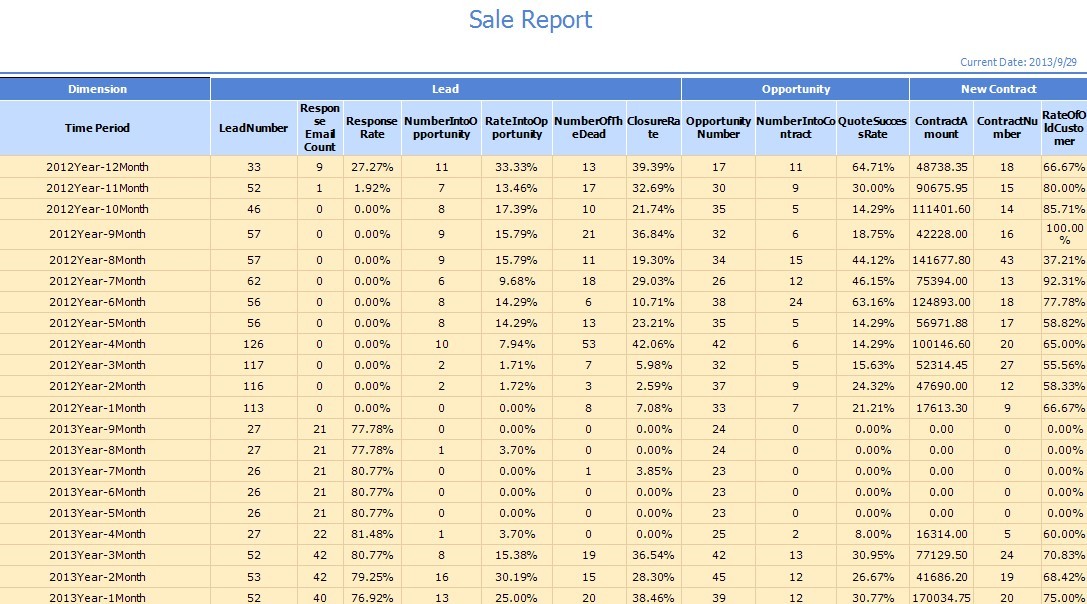Click the contract amount cell 141677.80
The height and width of the screenshot is (604, 1087).
[941, 260]
